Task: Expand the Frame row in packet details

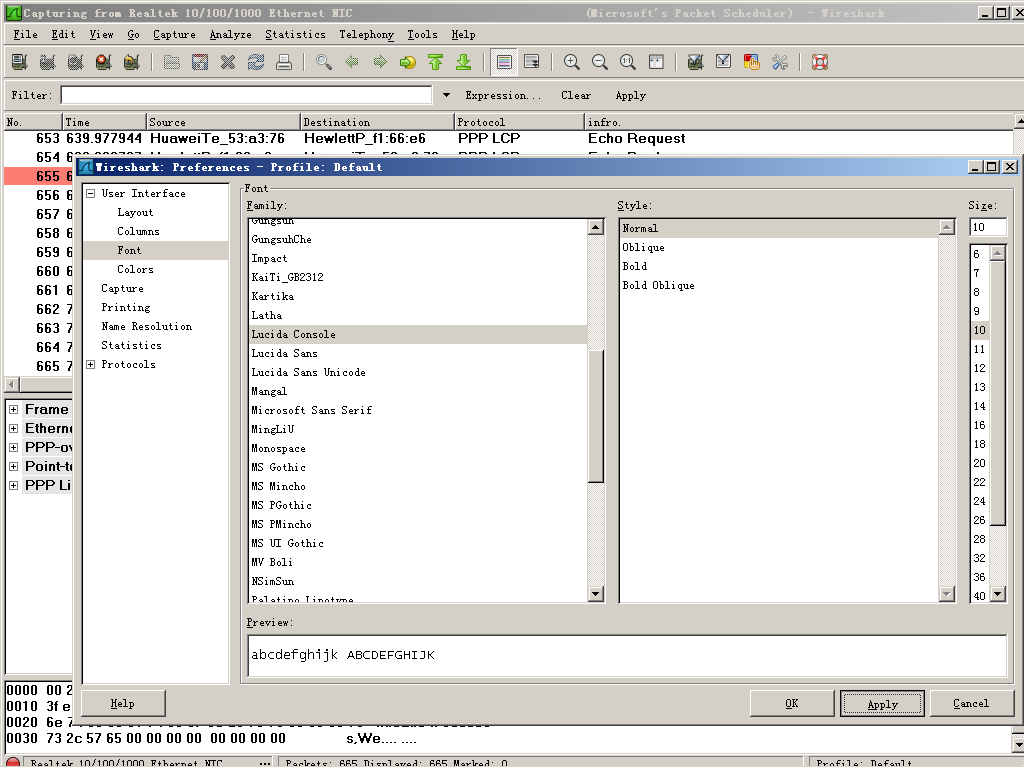Action: [x=13, y=409]
